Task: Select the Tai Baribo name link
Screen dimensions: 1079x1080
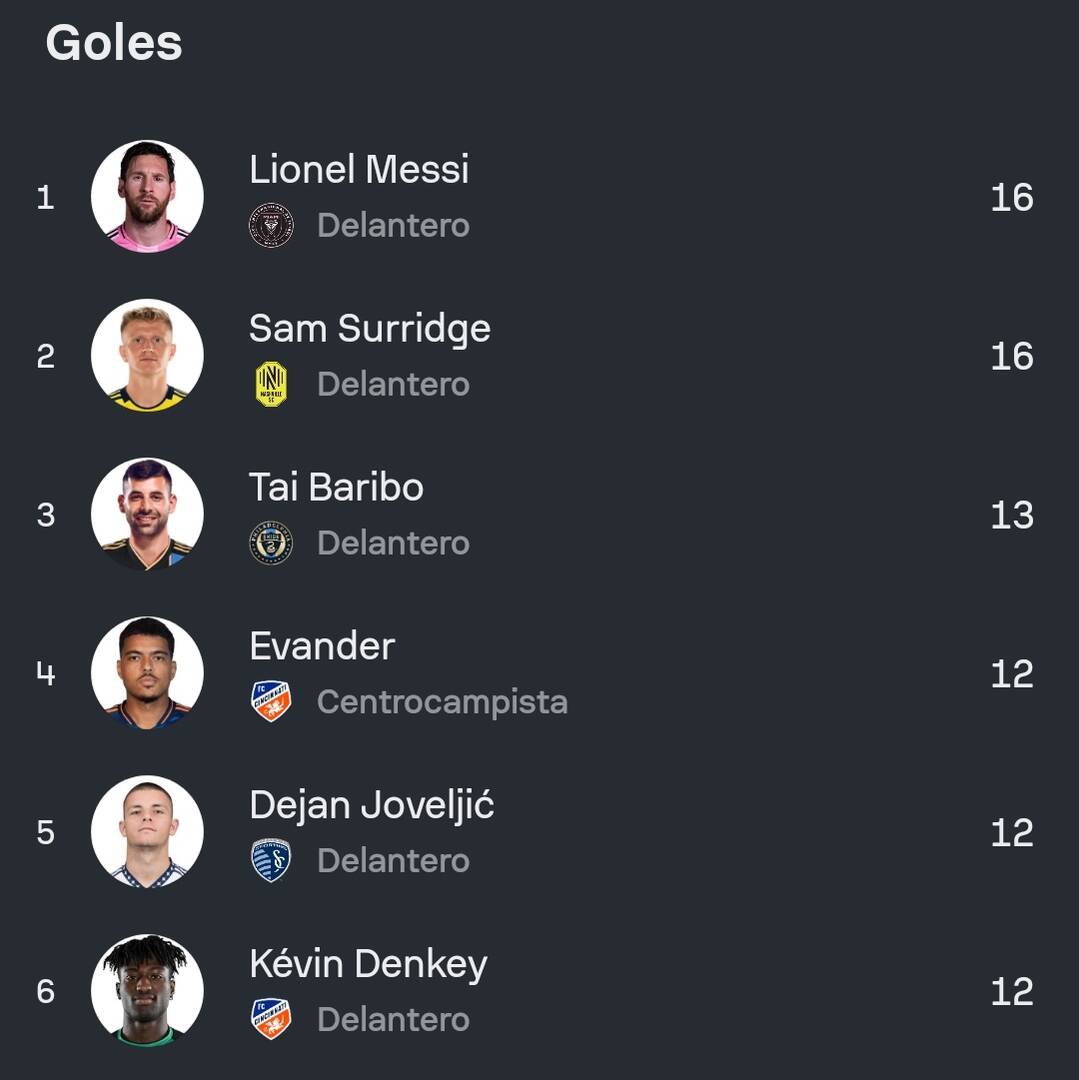Action: click(x=336, y=487)
